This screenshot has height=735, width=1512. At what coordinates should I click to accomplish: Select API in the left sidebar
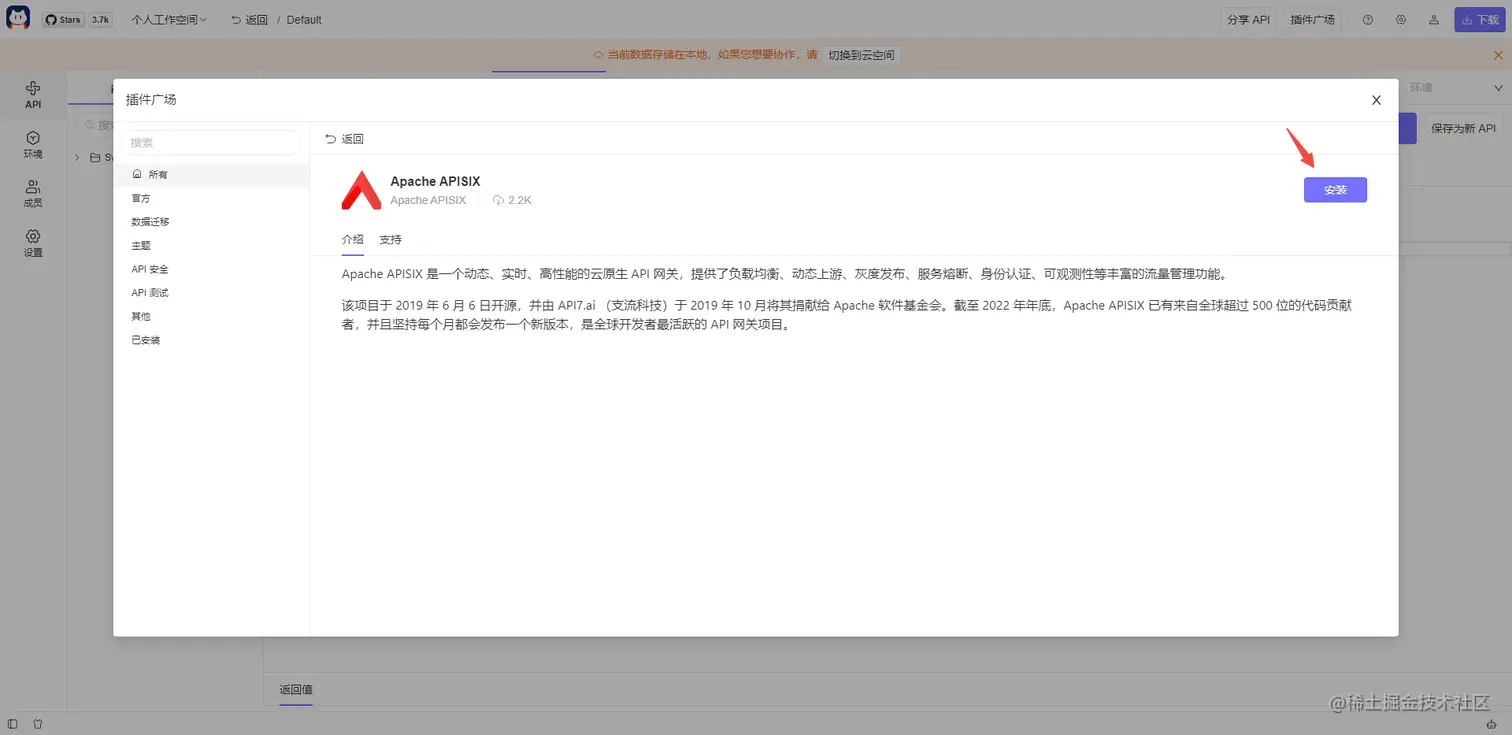(33, 95)
